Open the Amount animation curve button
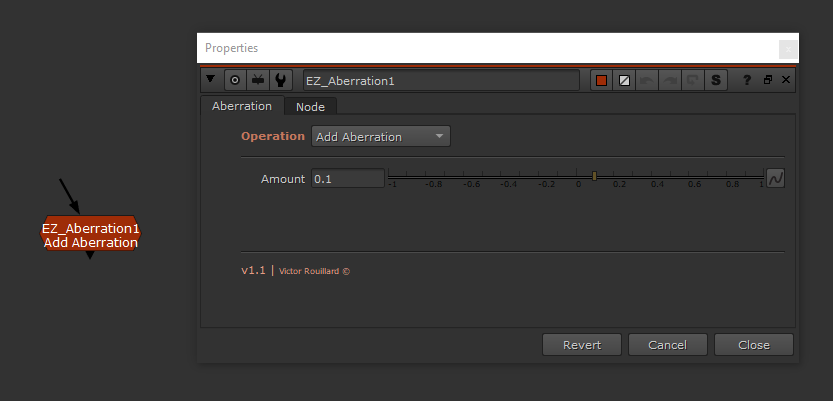This screenshot has width=833, height=401. click(776, 178)
